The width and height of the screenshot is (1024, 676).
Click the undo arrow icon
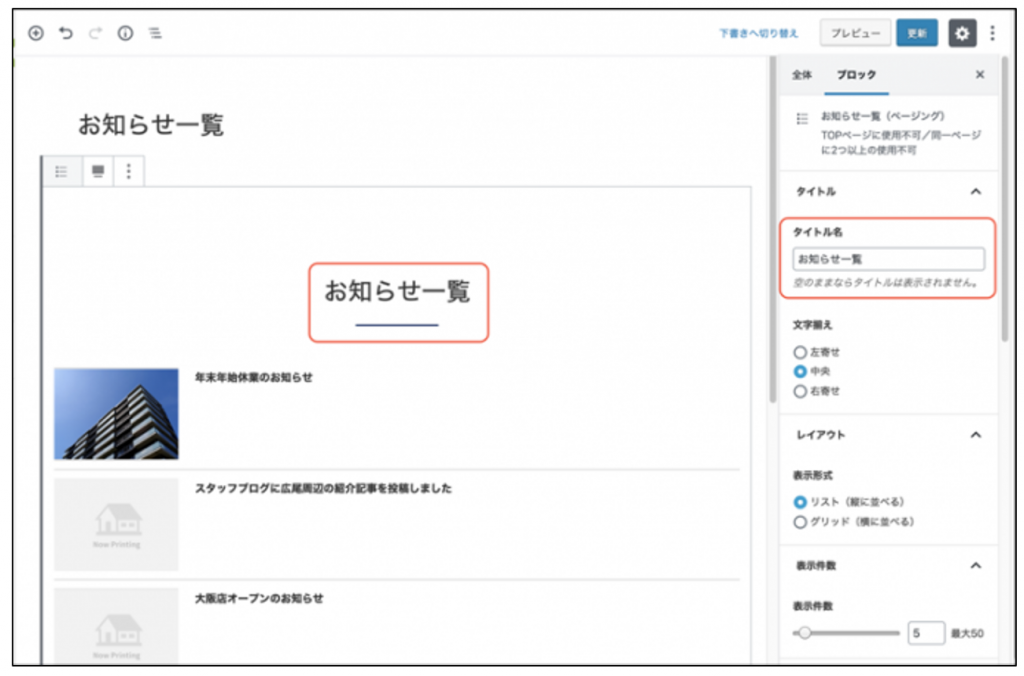tap(66, 33)
